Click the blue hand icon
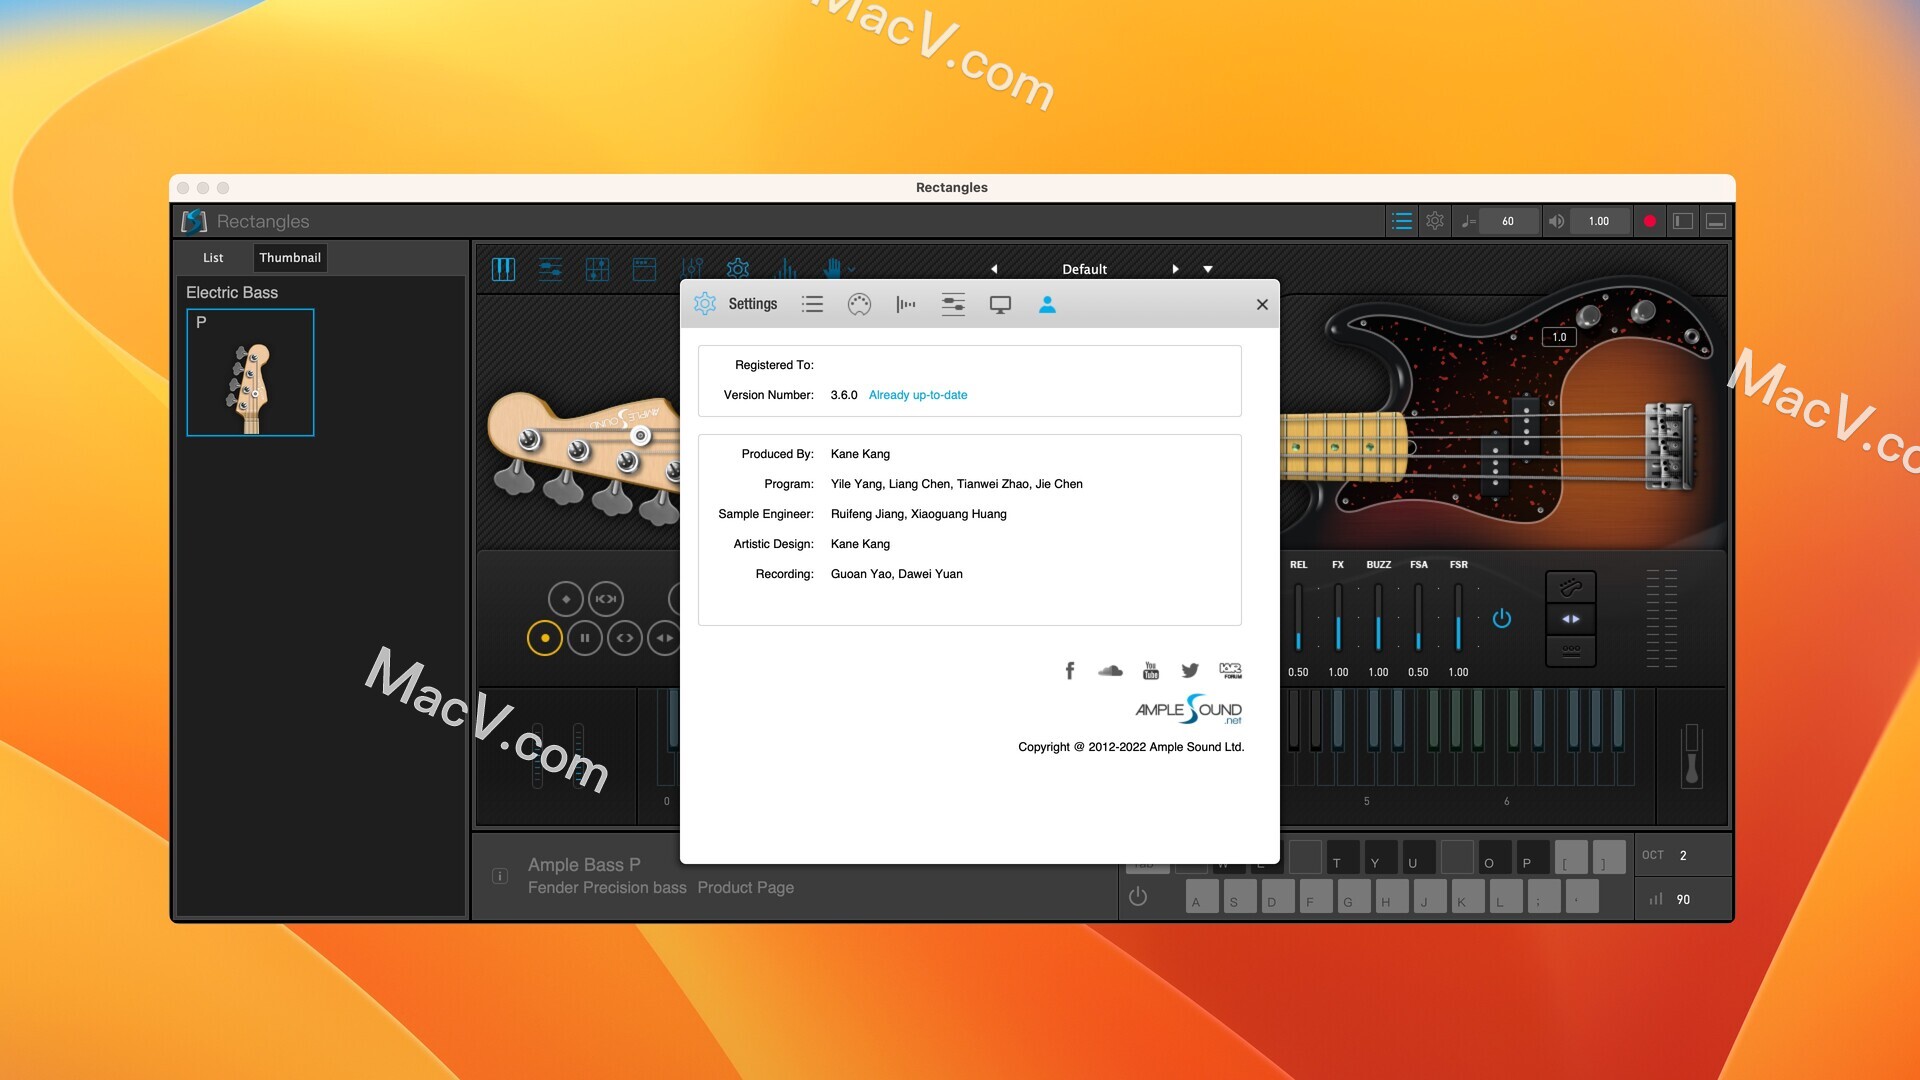The width and height of the screenshot is (1920, 1080). point(832,268)
